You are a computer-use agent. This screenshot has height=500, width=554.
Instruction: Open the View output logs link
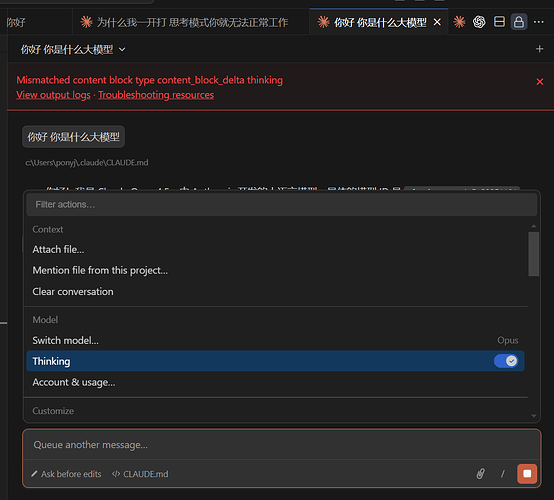click(53, 95)
